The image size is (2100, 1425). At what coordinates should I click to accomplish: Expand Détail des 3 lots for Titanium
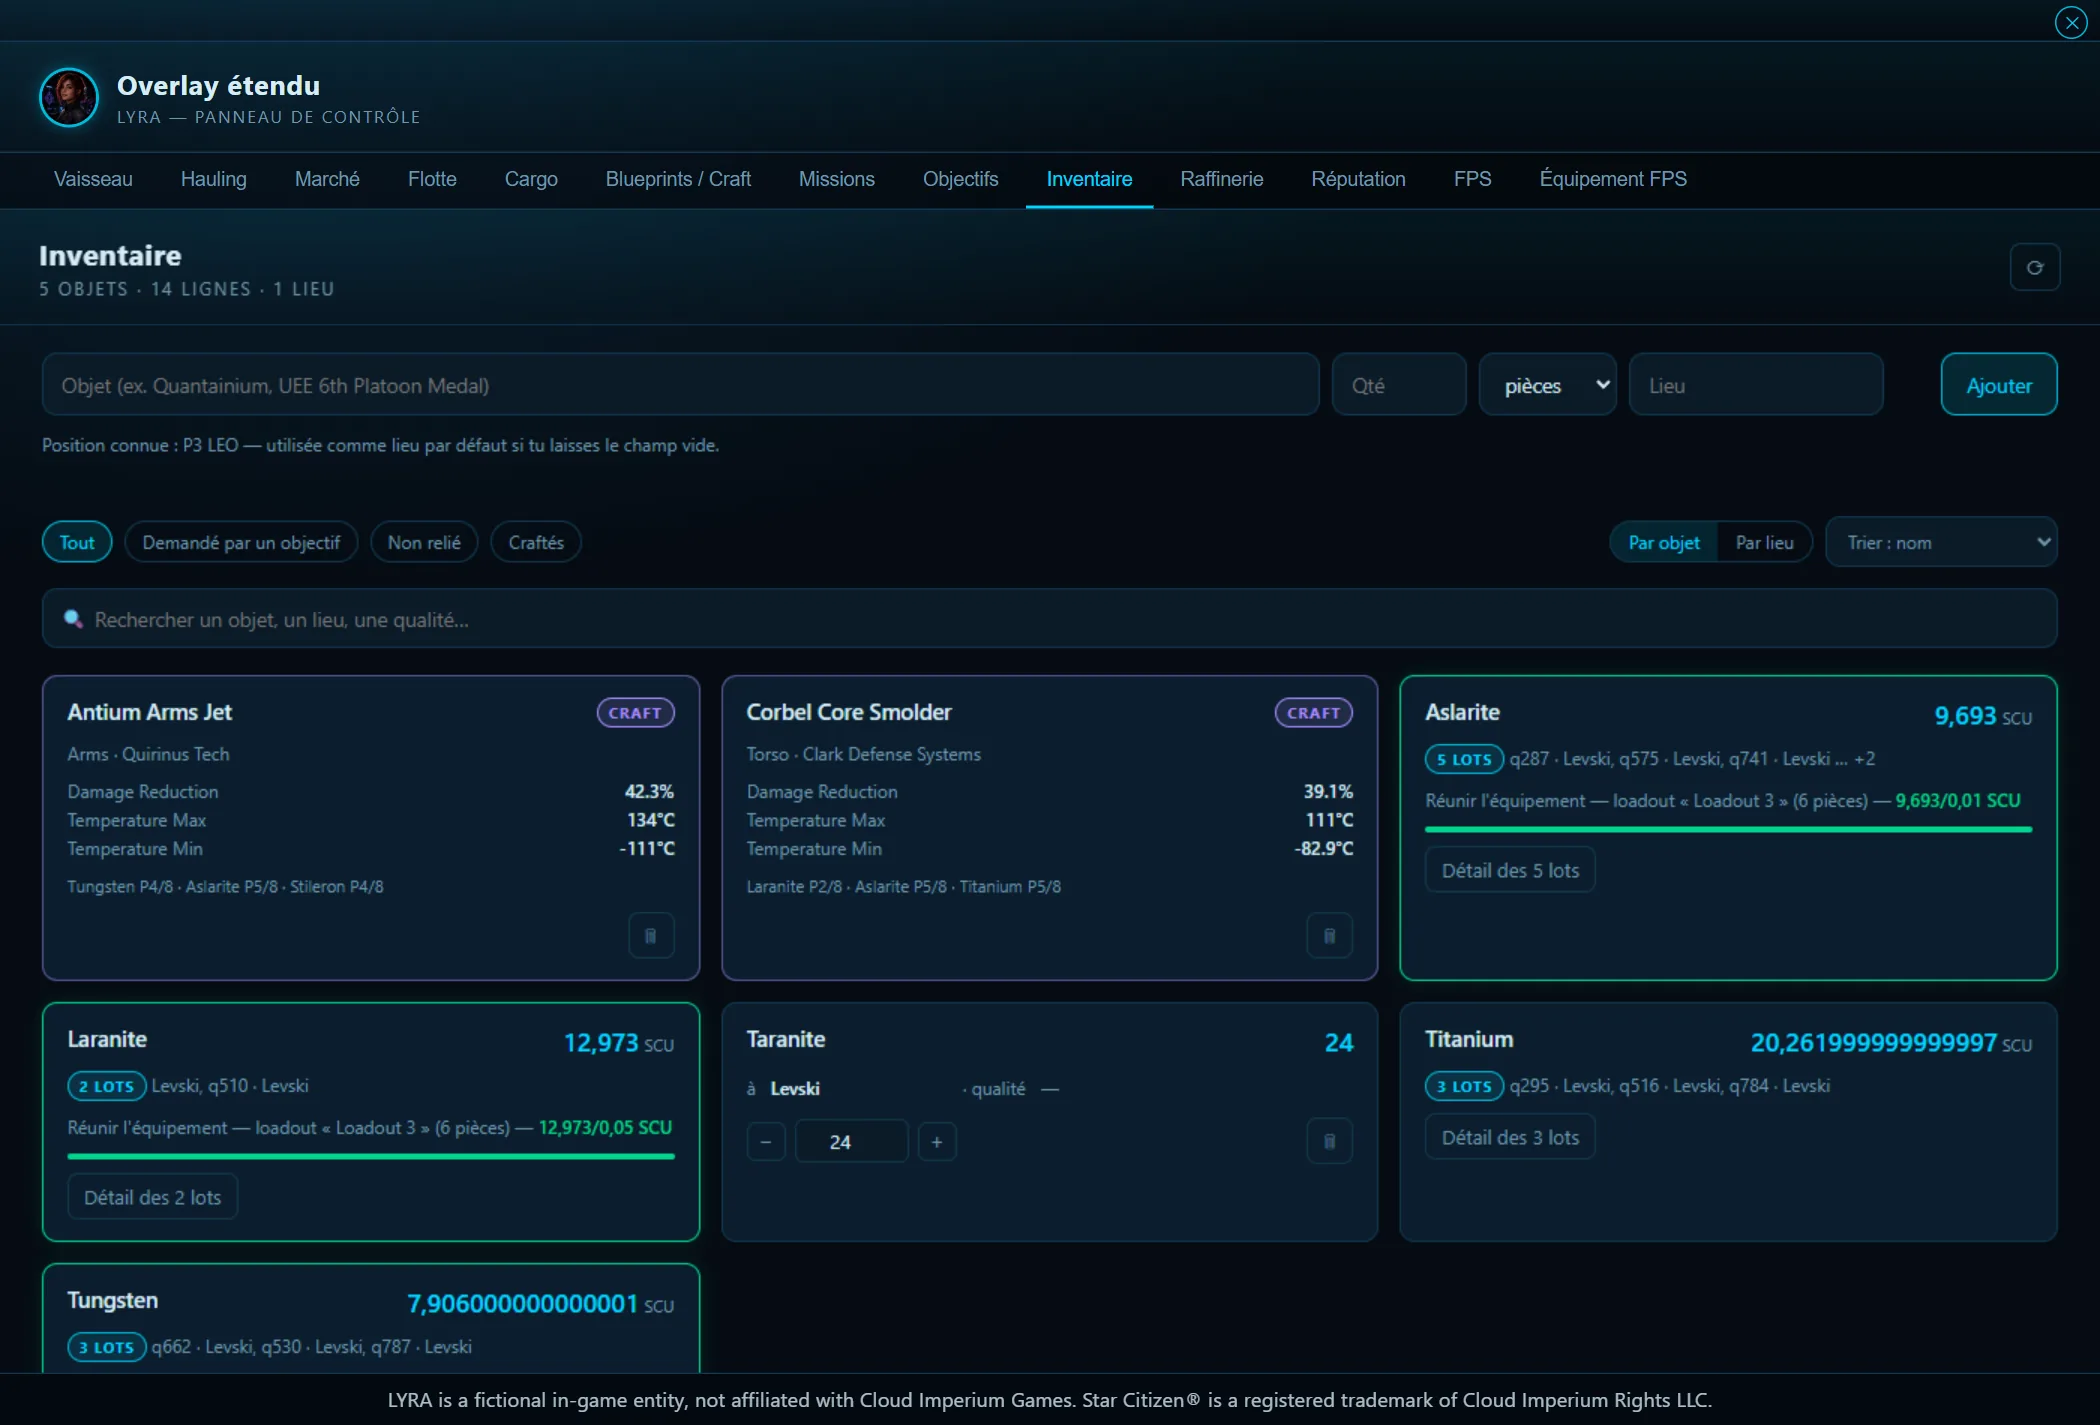click(1510, 1137)
